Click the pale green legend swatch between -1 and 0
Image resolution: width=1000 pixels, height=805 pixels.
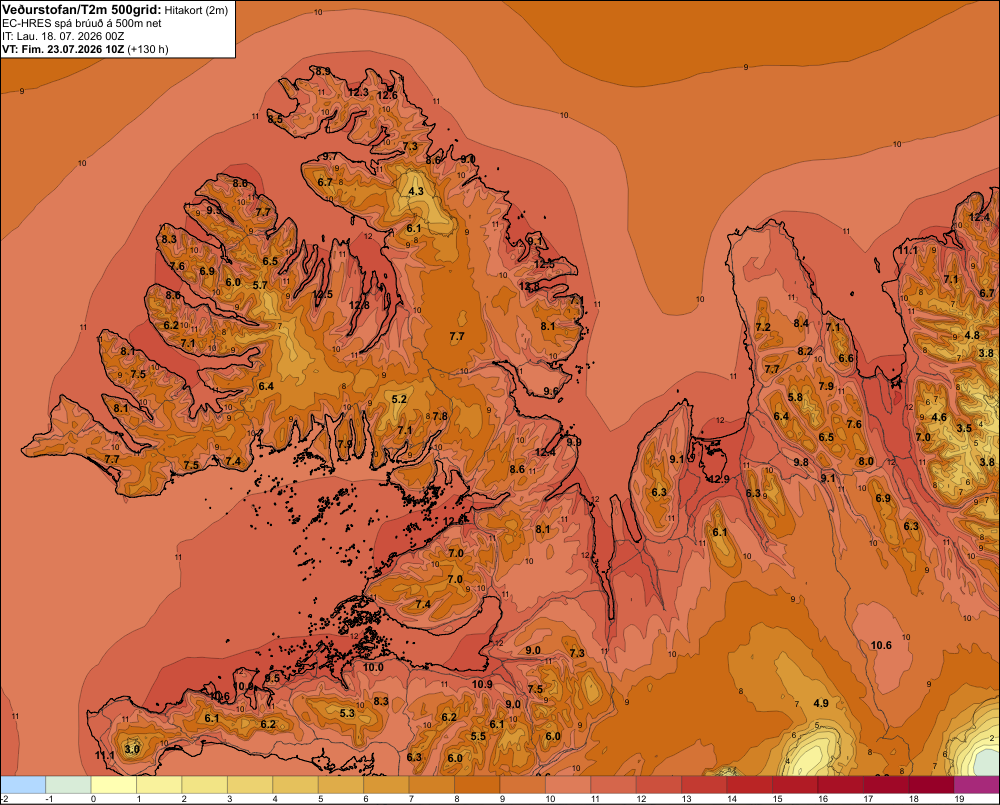(x=69, y=785)
